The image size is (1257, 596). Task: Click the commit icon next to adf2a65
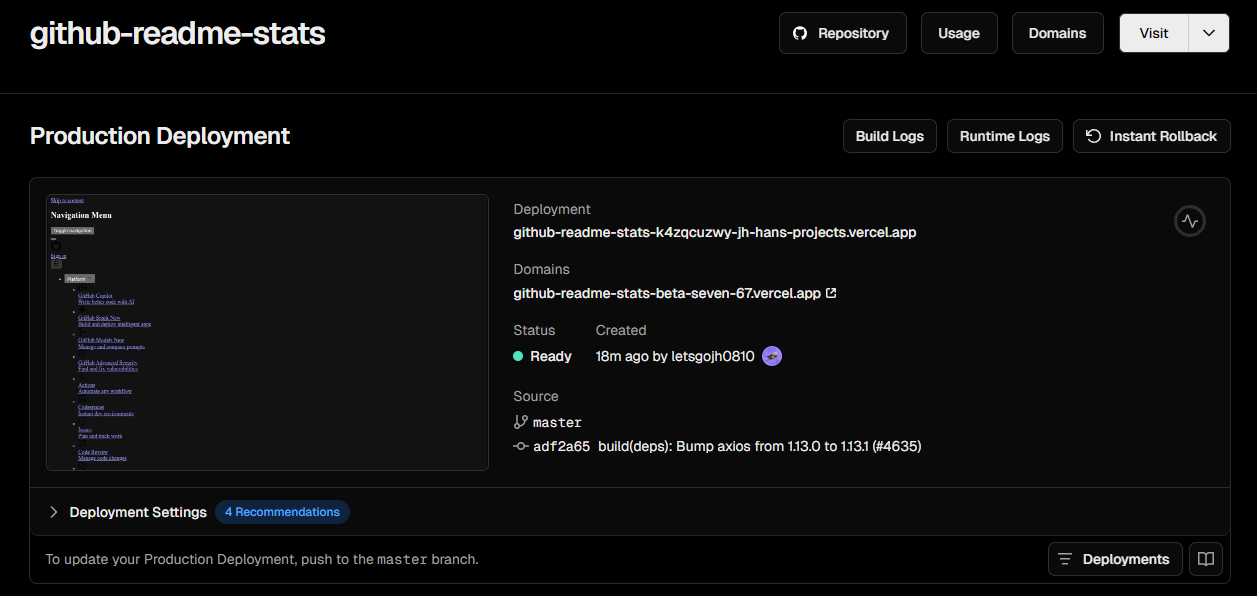[520, 446]
